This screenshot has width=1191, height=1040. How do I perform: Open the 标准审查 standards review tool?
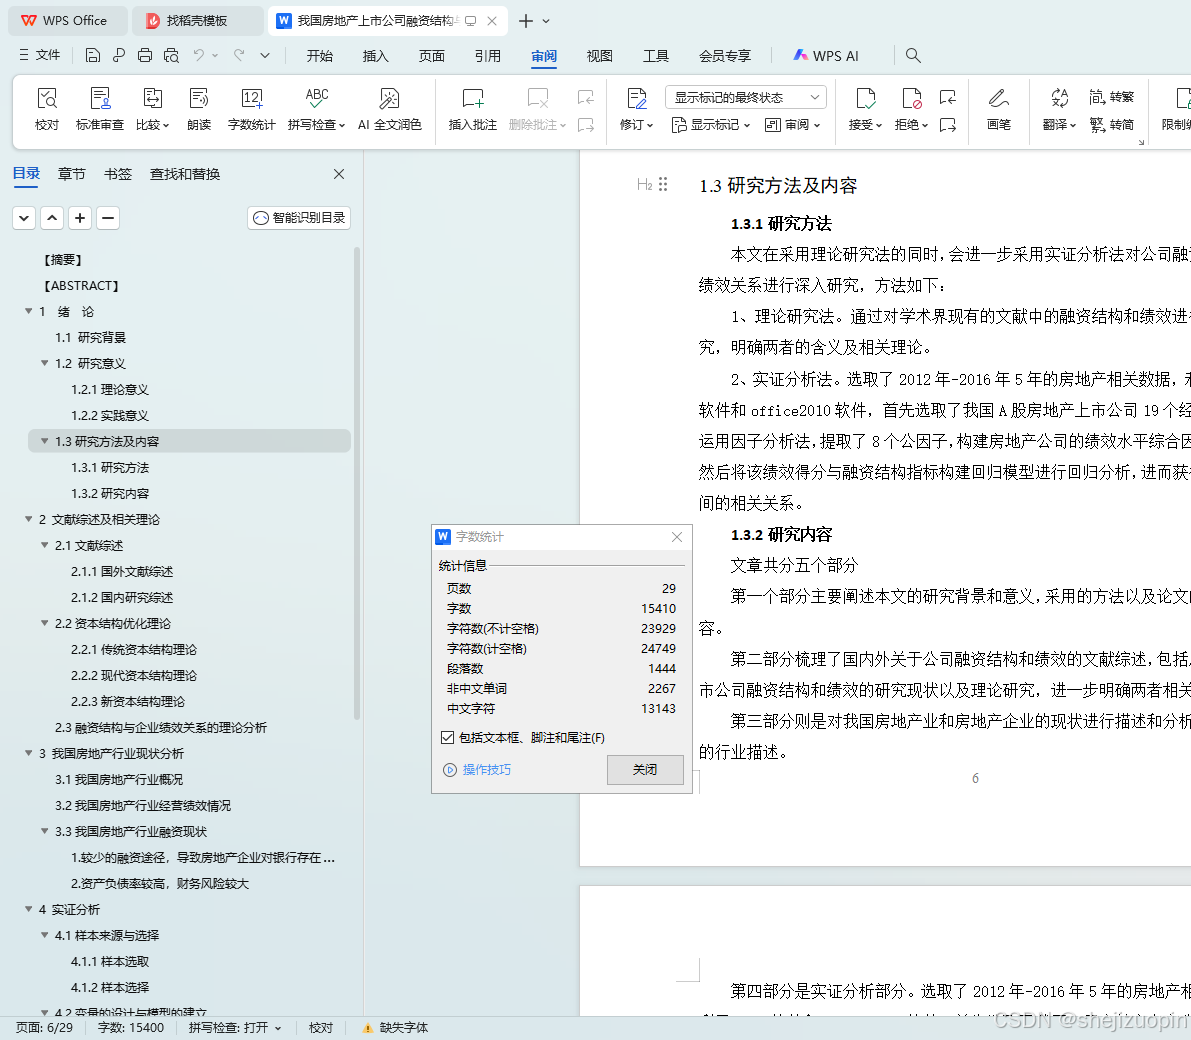click(100, 109)
